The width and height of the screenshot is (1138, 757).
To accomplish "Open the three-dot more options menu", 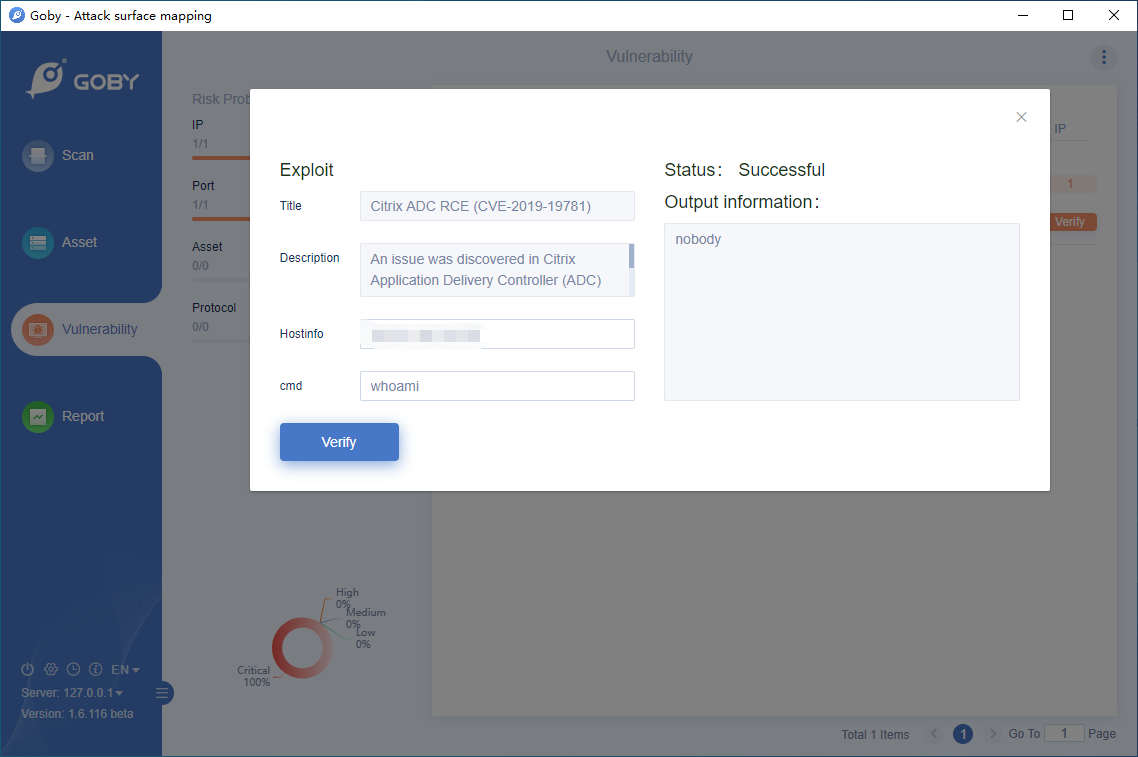I will point(1104,57).
